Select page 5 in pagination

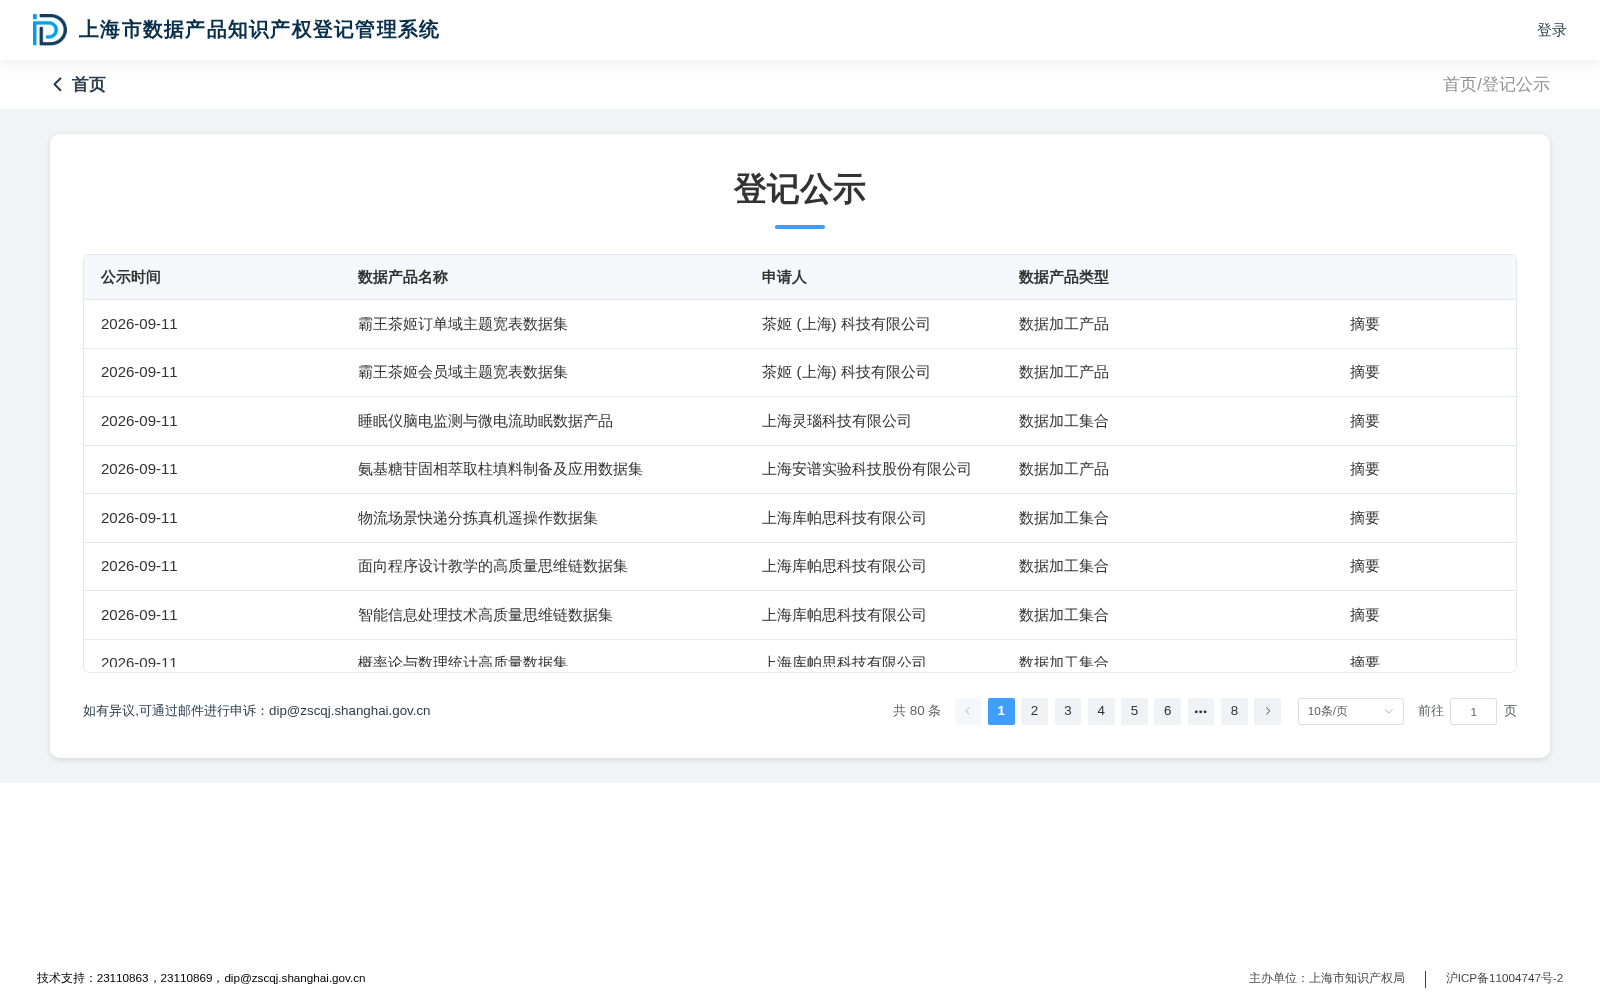[1134, 711]
